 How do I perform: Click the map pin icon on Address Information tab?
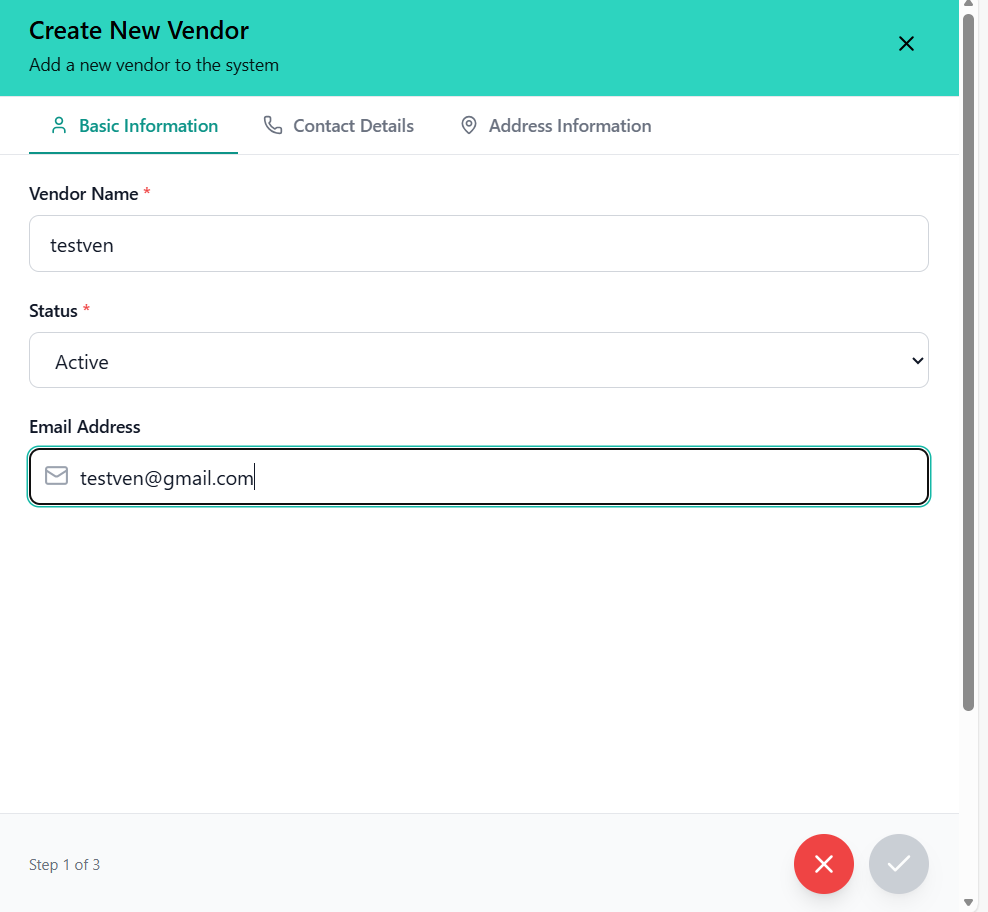point(468,125)
